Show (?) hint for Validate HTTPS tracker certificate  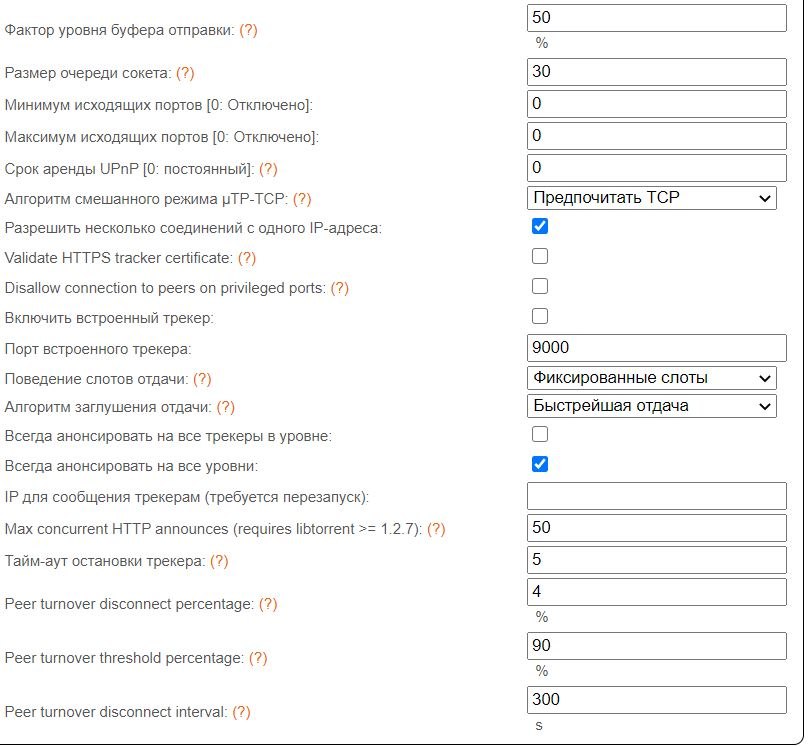(x=247, y=258)
